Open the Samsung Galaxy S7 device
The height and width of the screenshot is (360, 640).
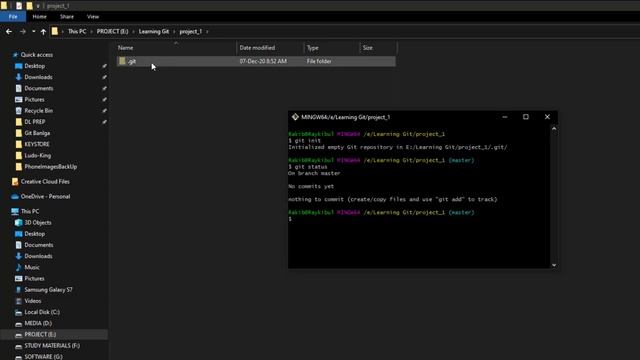pos(48,290)
